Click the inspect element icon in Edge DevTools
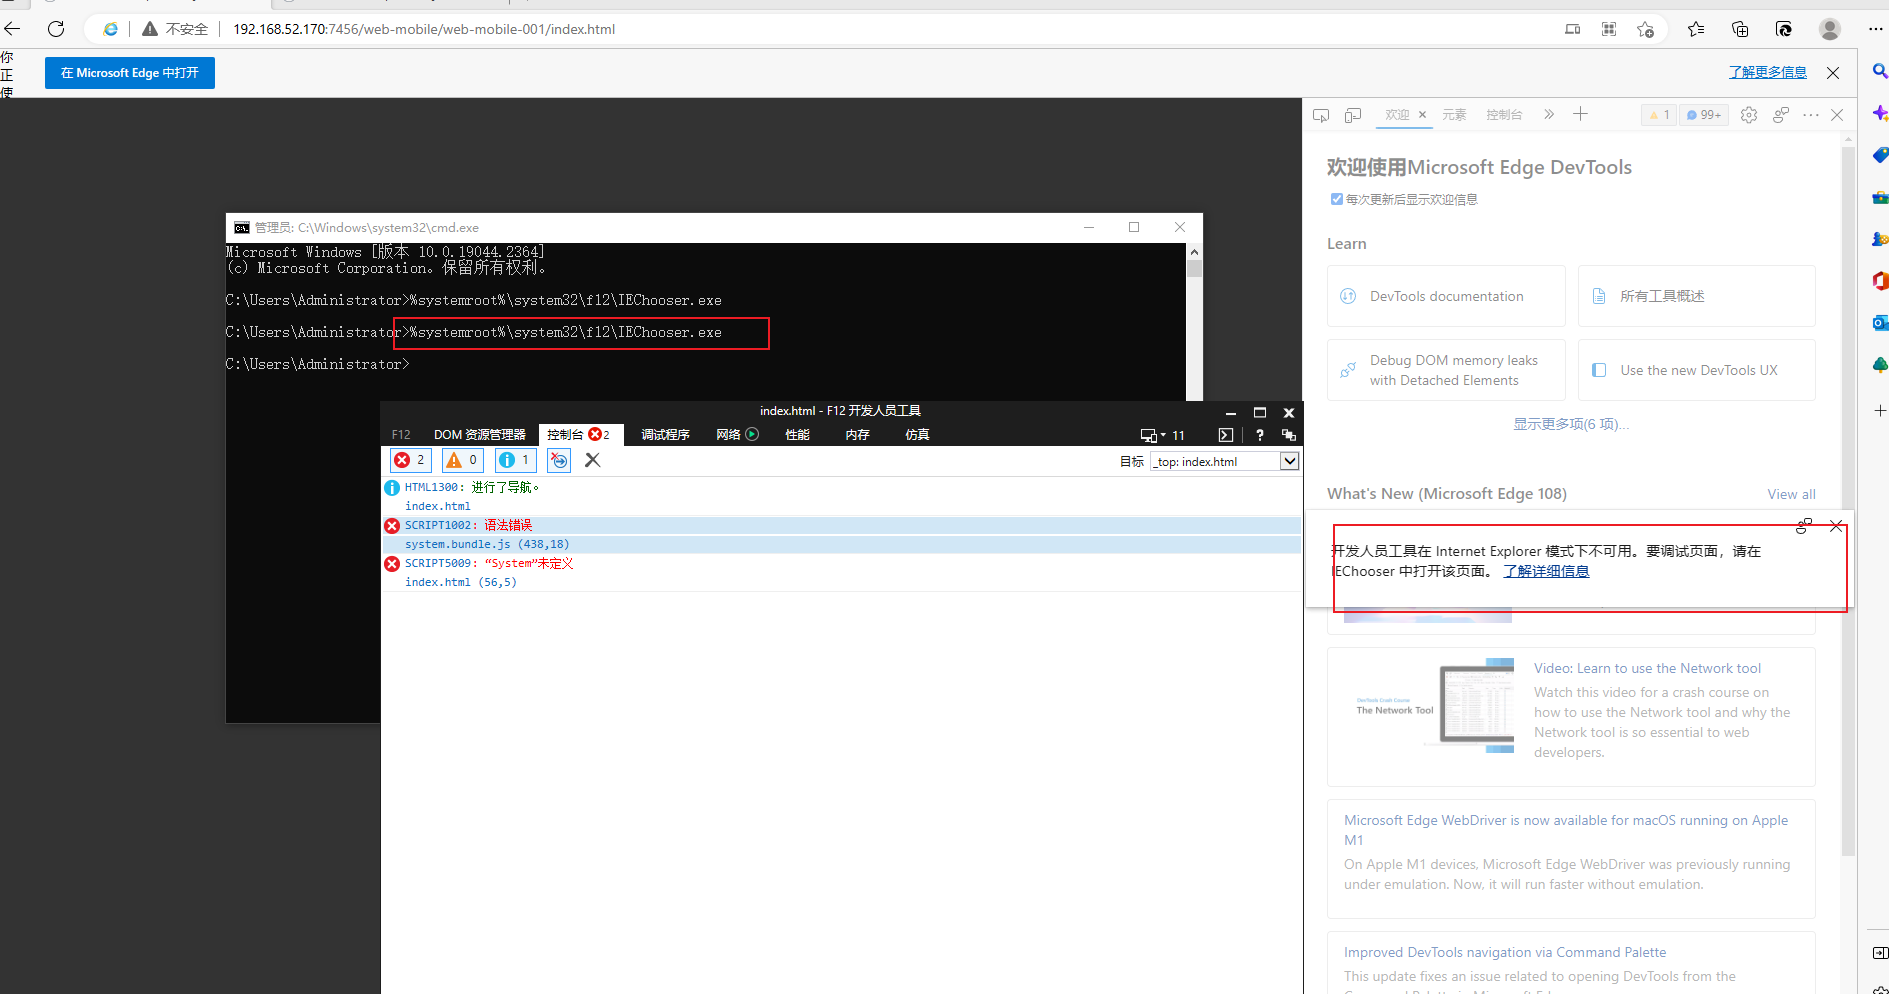This screenshot has width=1889, height=994. [x=1321, y=115]
